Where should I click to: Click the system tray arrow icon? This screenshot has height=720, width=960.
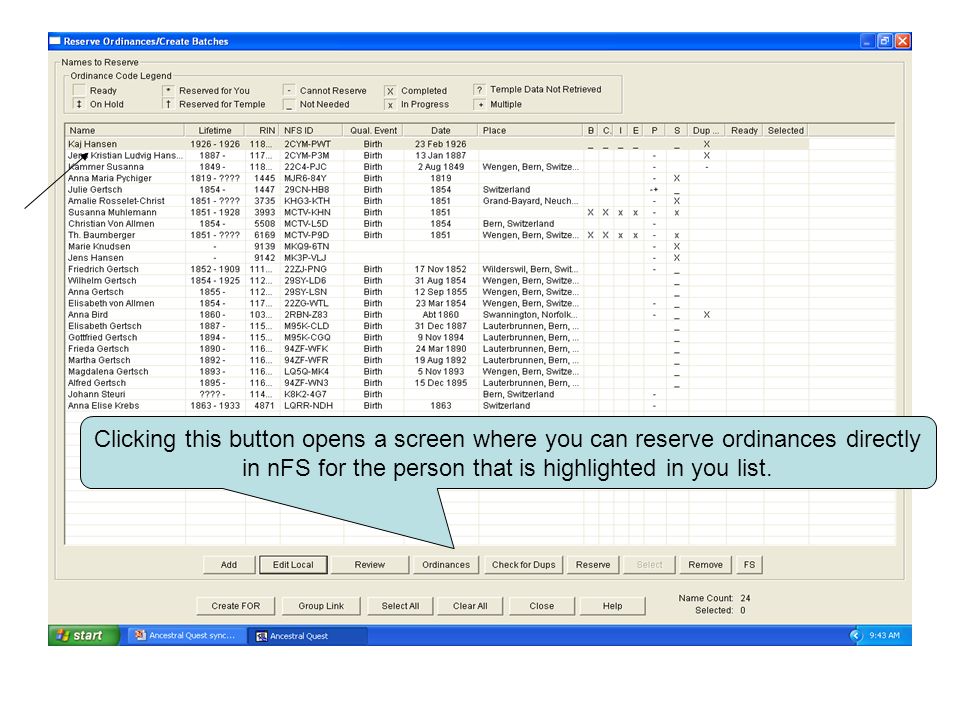click(855, 636)
